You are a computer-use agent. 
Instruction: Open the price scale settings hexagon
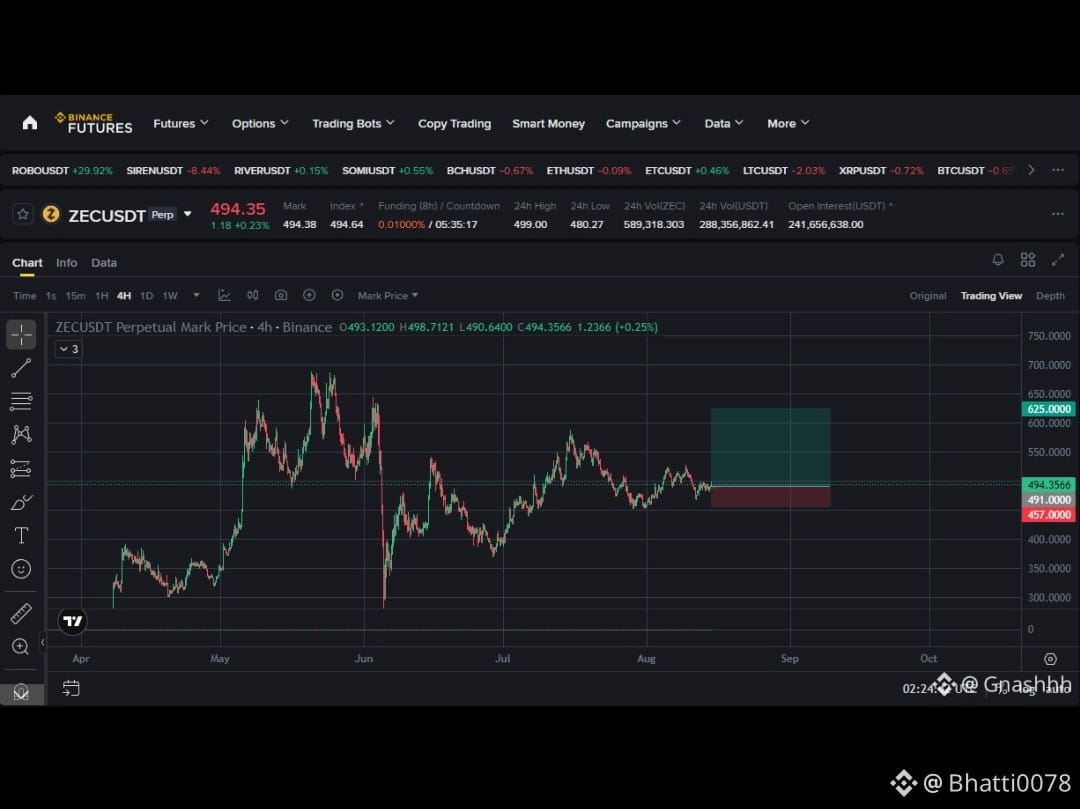click(x=1050, y=659)
